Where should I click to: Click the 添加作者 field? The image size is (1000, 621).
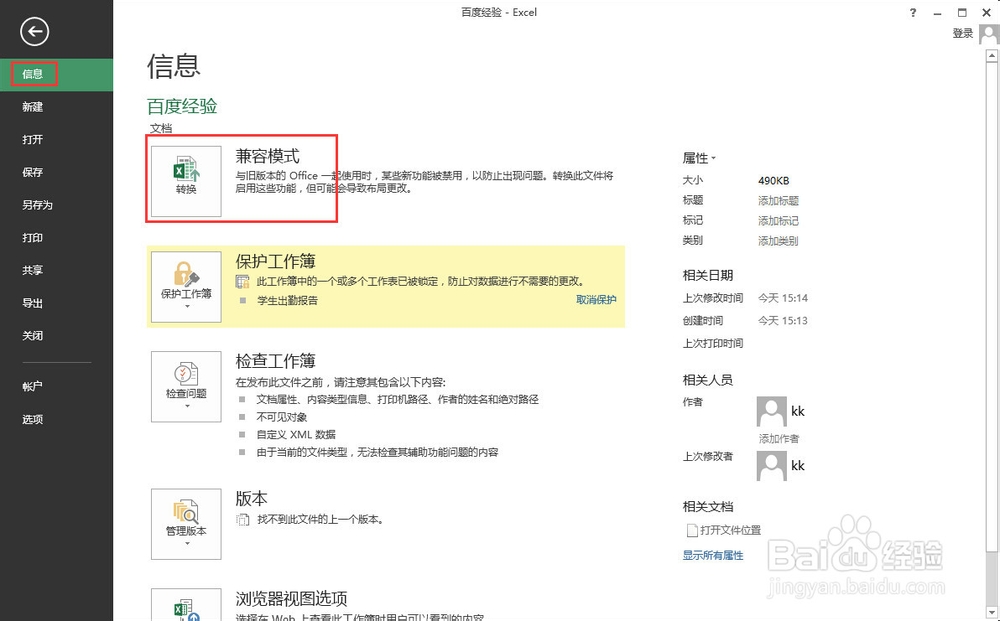pos(779,439)
